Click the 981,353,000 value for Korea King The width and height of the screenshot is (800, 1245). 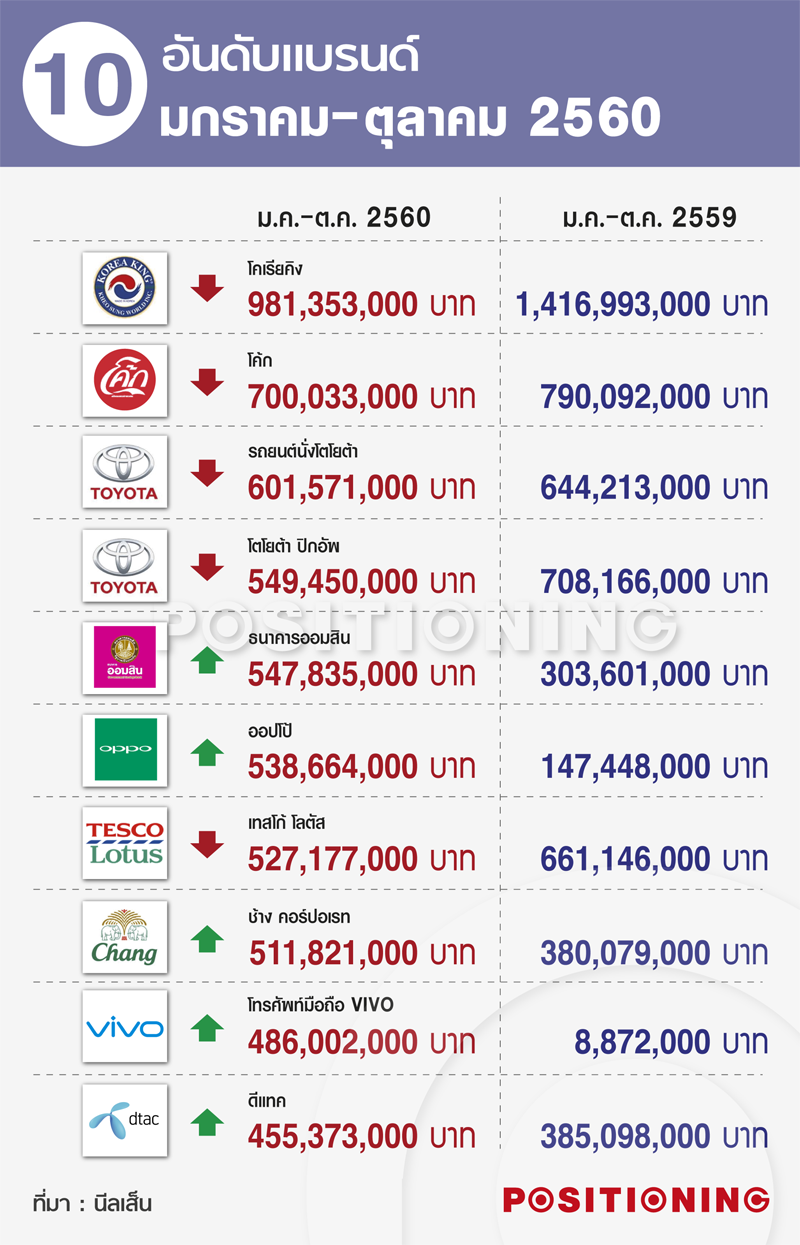[x=333, y=304]
